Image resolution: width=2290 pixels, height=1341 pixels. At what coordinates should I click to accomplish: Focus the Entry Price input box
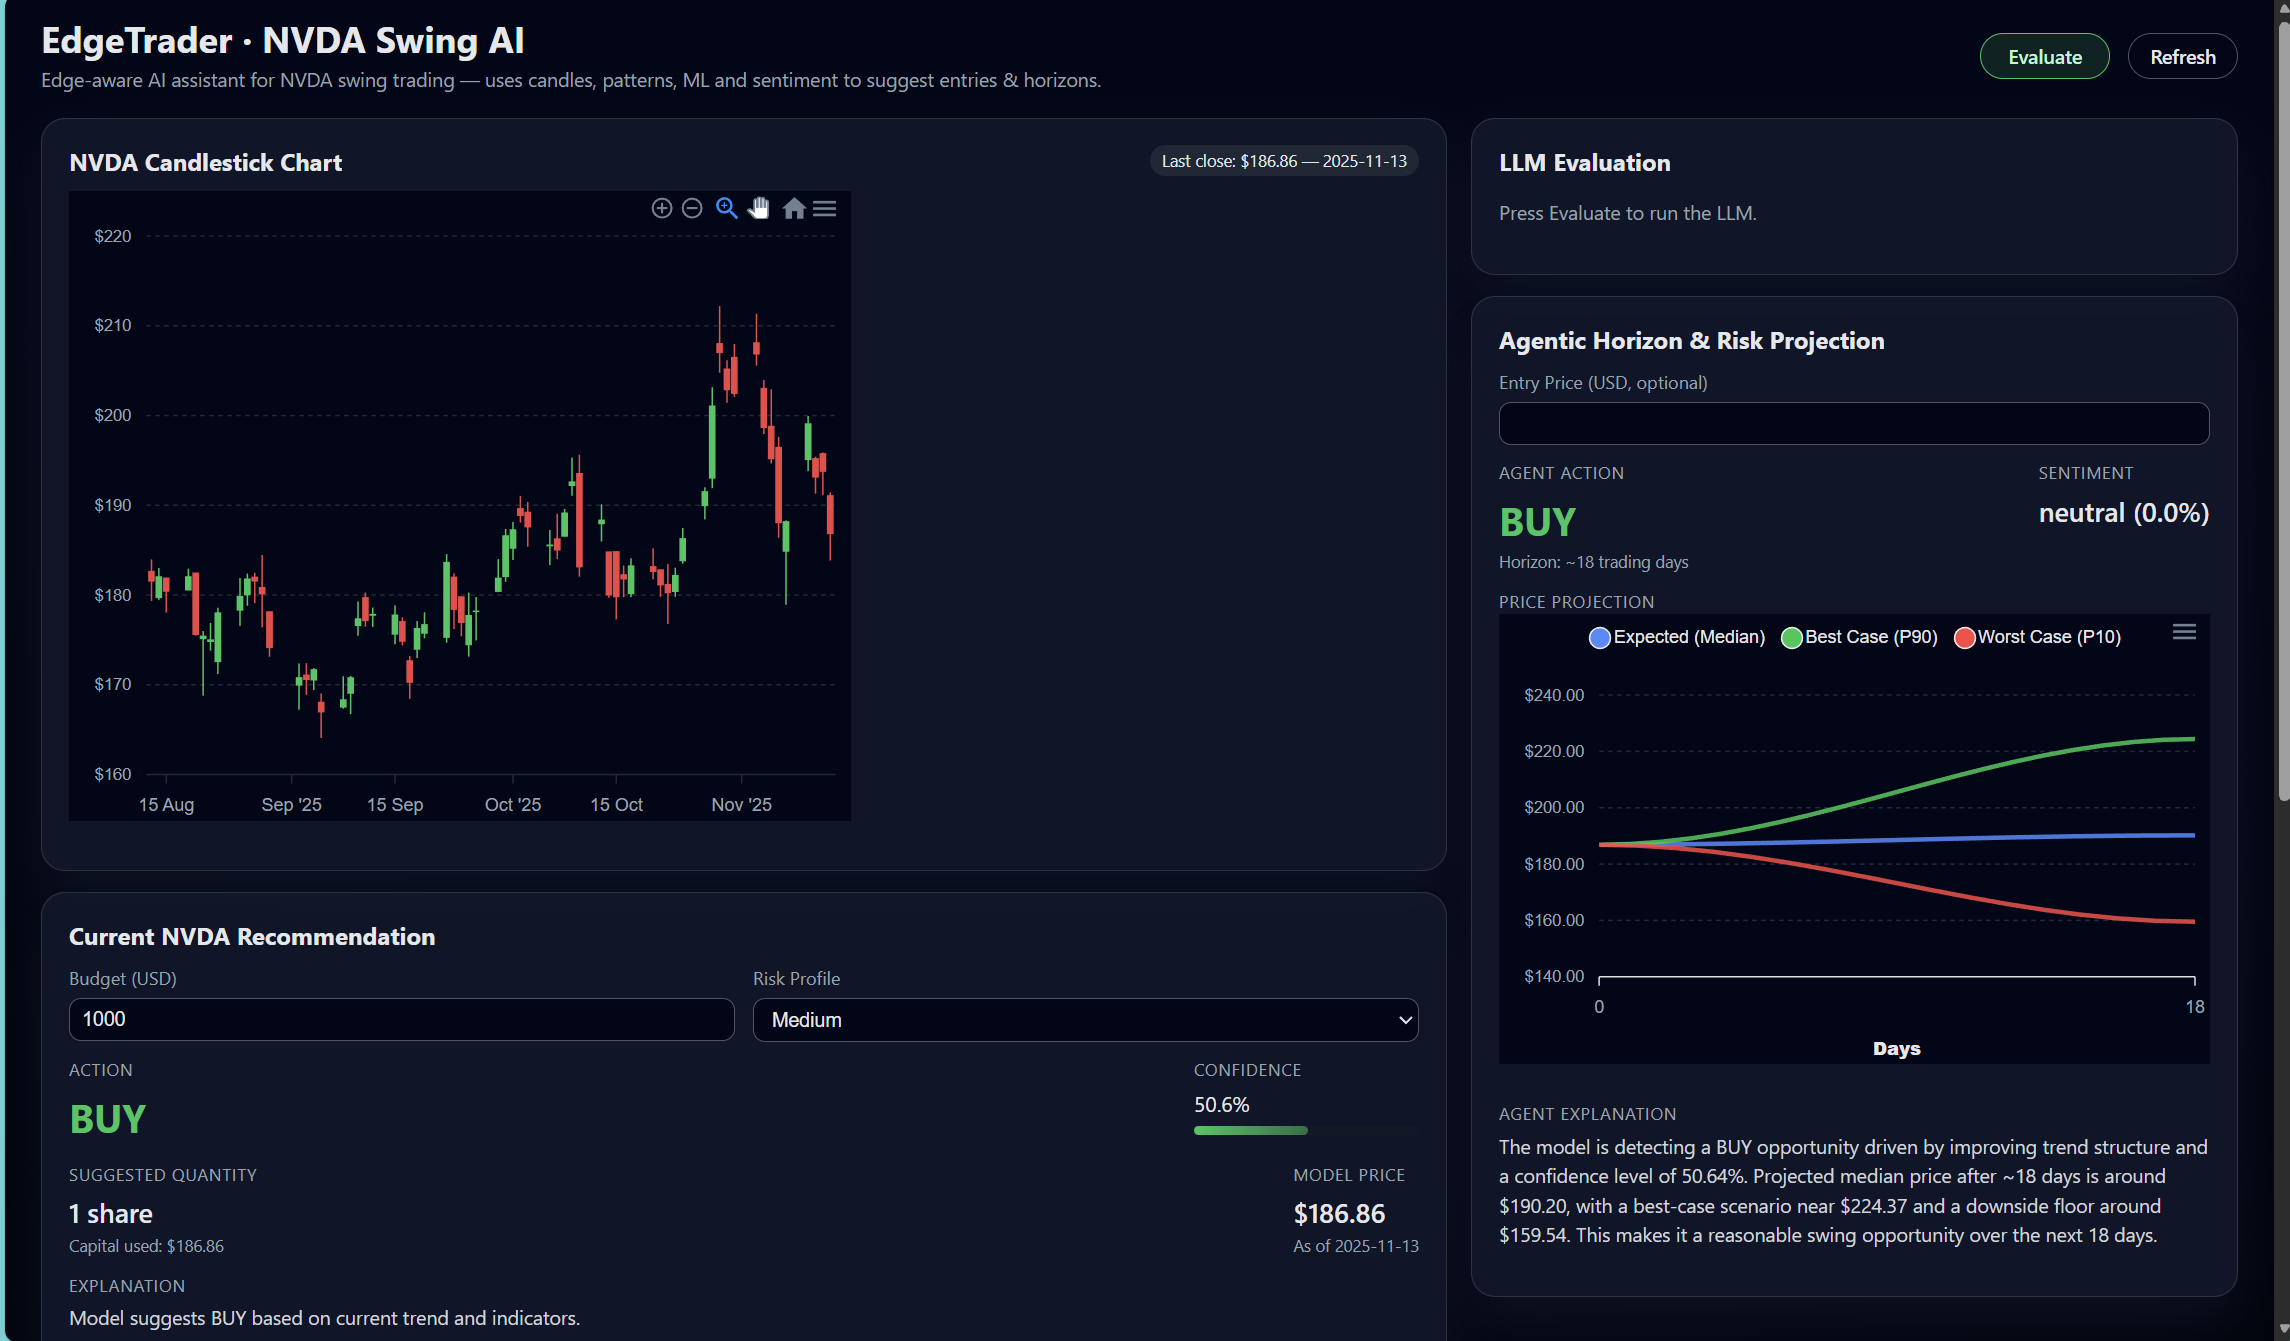tap(1853, 424)
